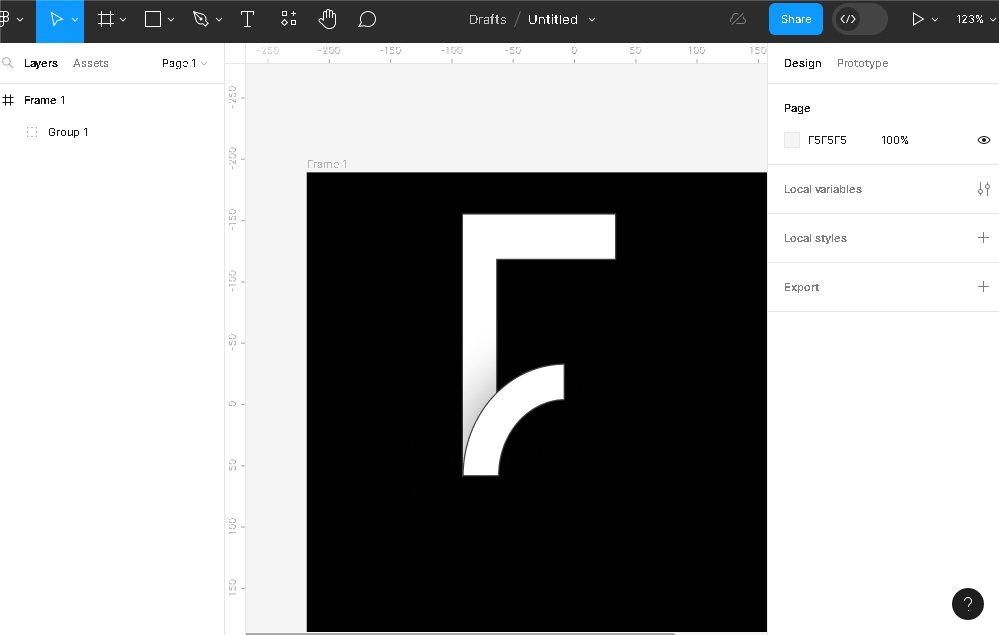The width and height of the screenshot is (999, 635).
Task: Select the Group 1 layer
Action: pyautogui.click(x=68, y=132)
